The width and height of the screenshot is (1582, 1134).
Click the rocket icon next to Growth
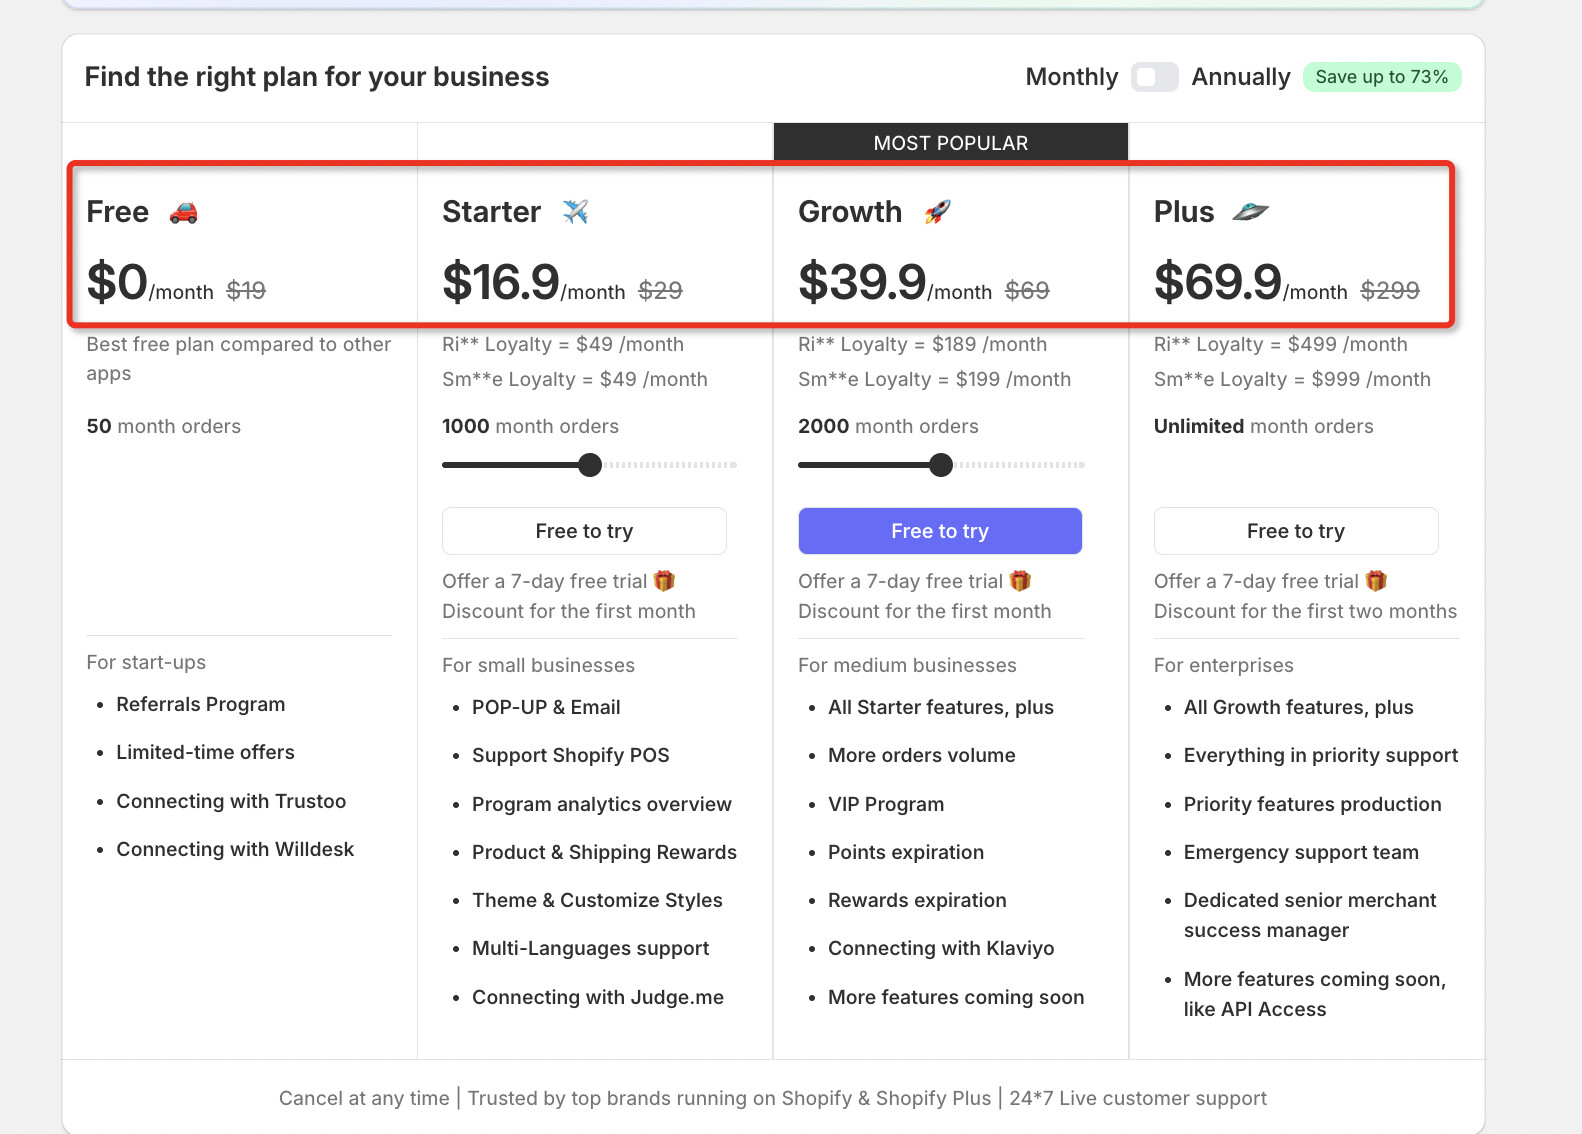[937, 211]
